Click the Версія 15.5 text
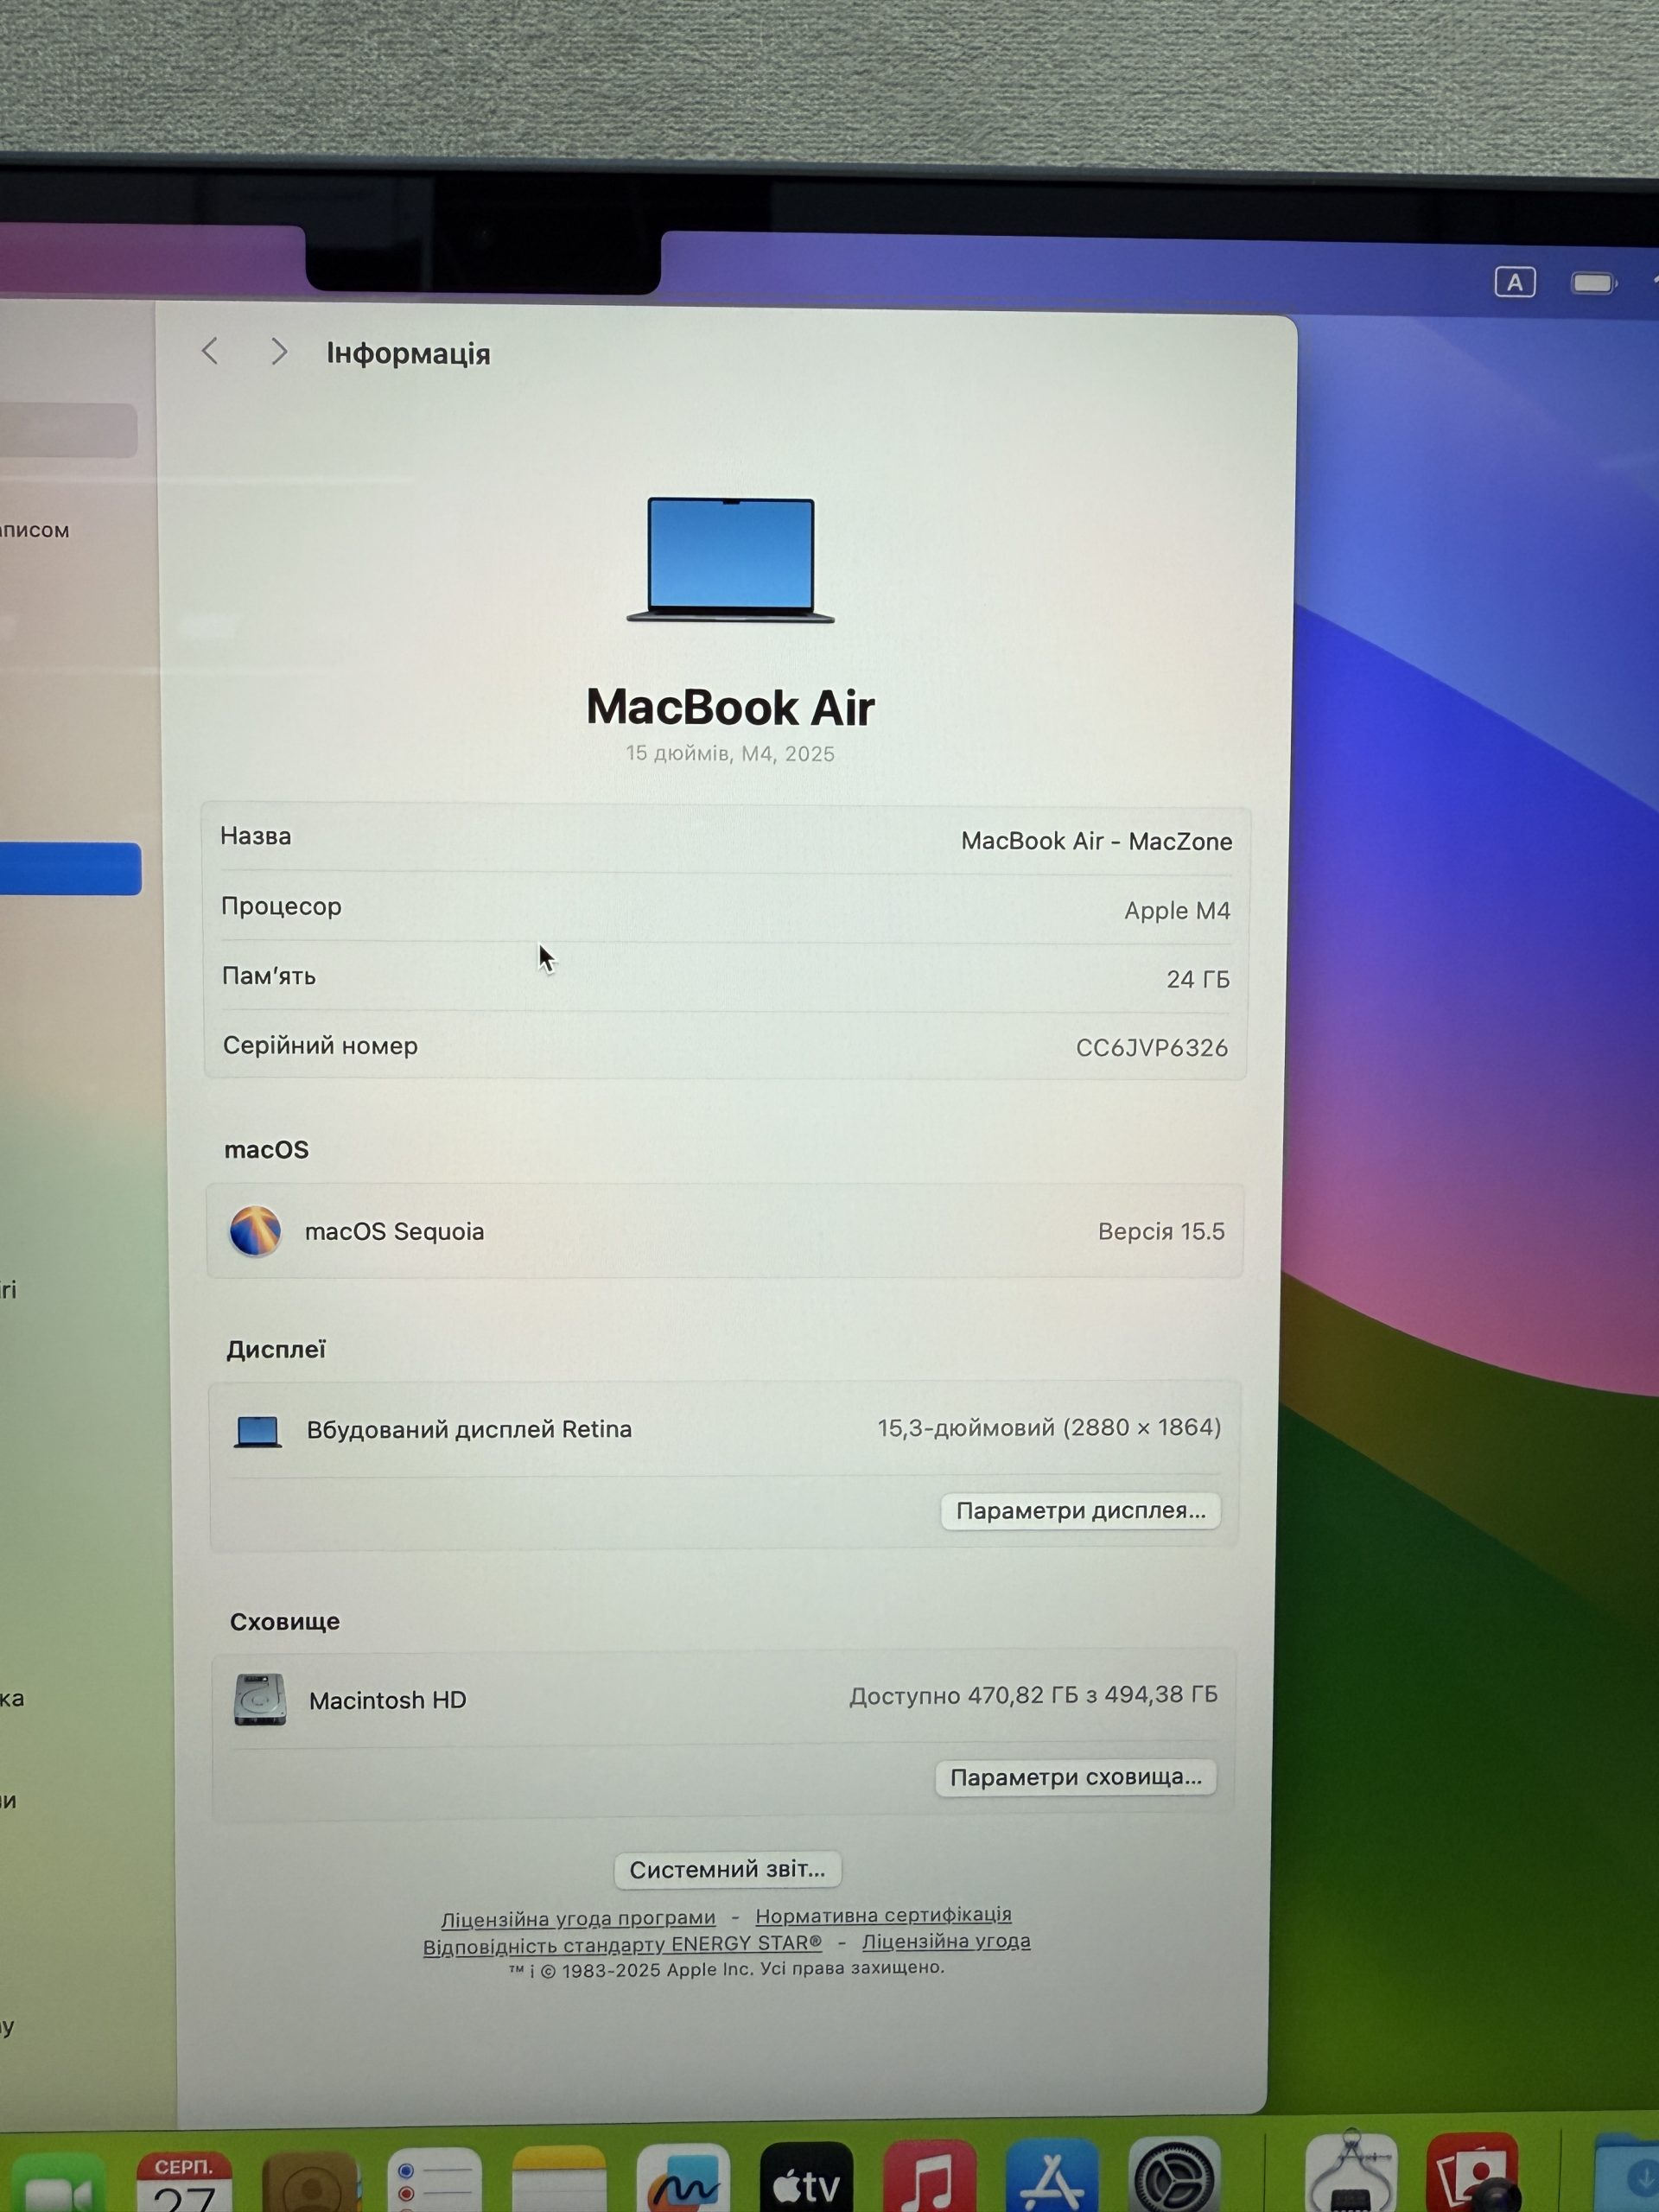Image resolution: width=1659 pixels, height=2212 pixels. click(x=1161, y=1231)
